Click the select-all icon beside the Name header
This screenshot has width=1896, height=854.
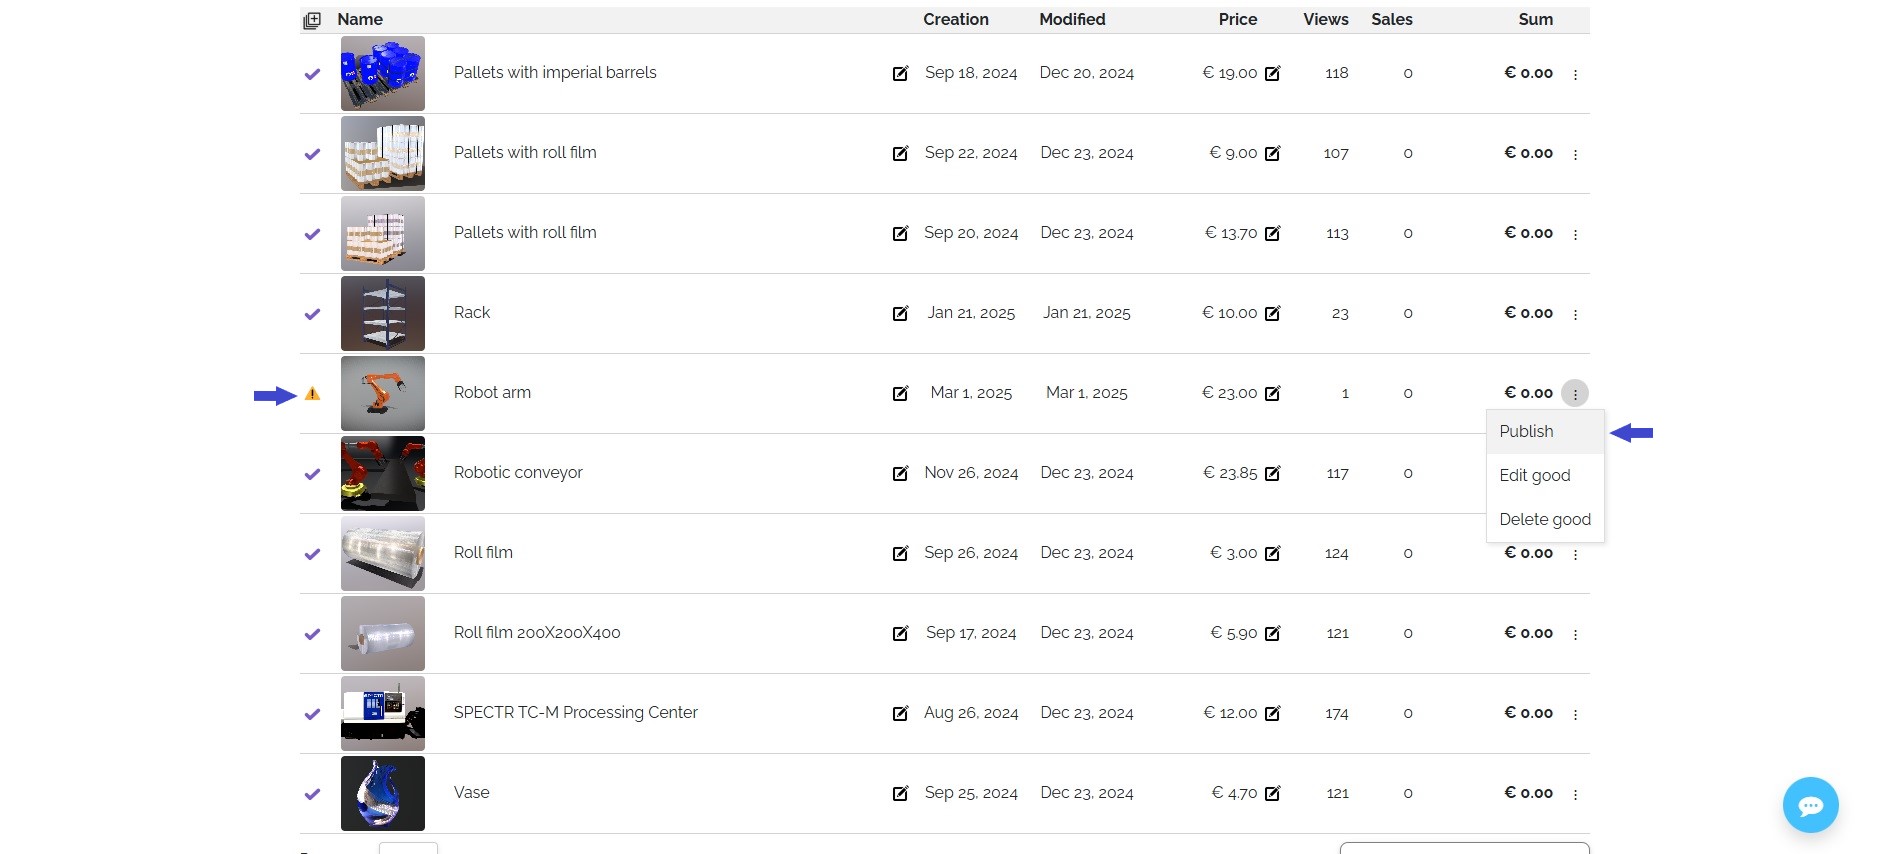(x=312, y=20)
